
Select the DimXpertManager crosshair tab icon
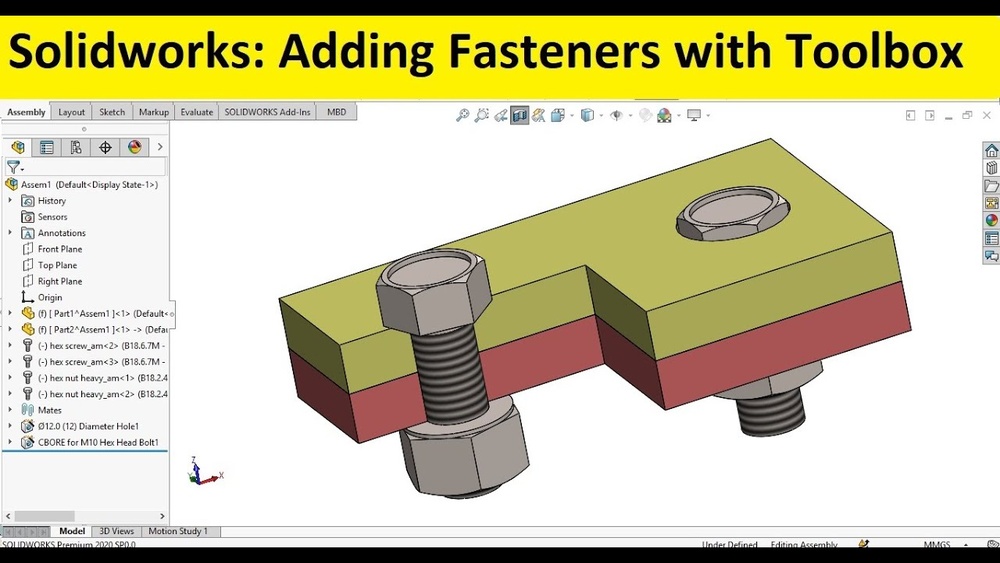point(105,147)
